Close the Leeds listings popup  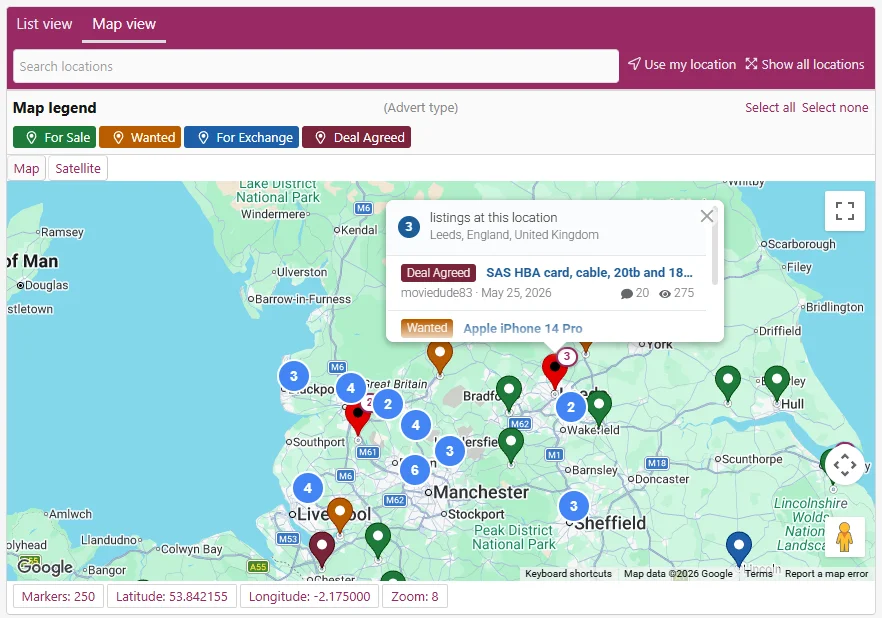(x=707, y=216)
